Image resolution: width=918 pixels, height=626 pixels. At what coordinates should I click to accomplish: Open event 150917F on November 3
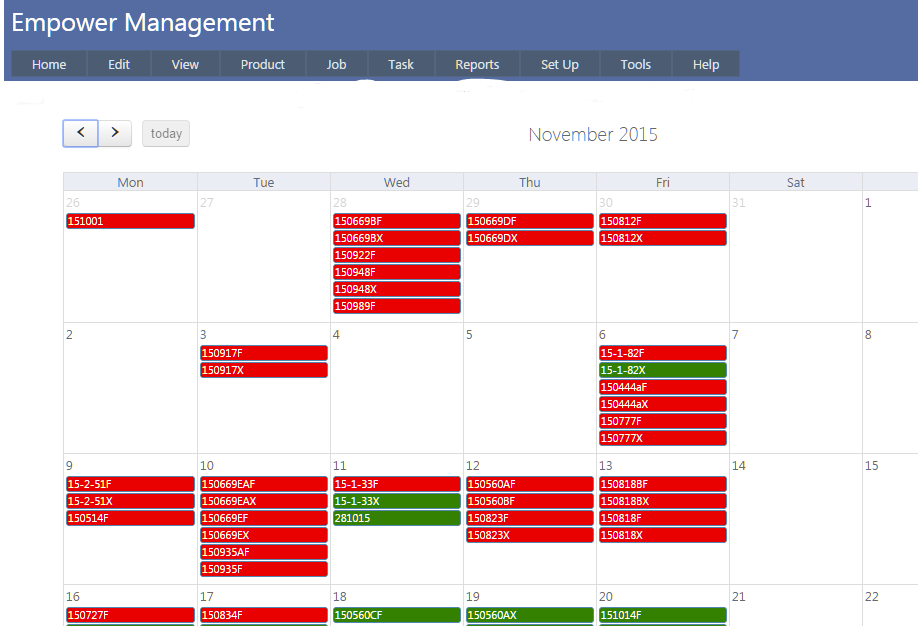tap(264, 353)
